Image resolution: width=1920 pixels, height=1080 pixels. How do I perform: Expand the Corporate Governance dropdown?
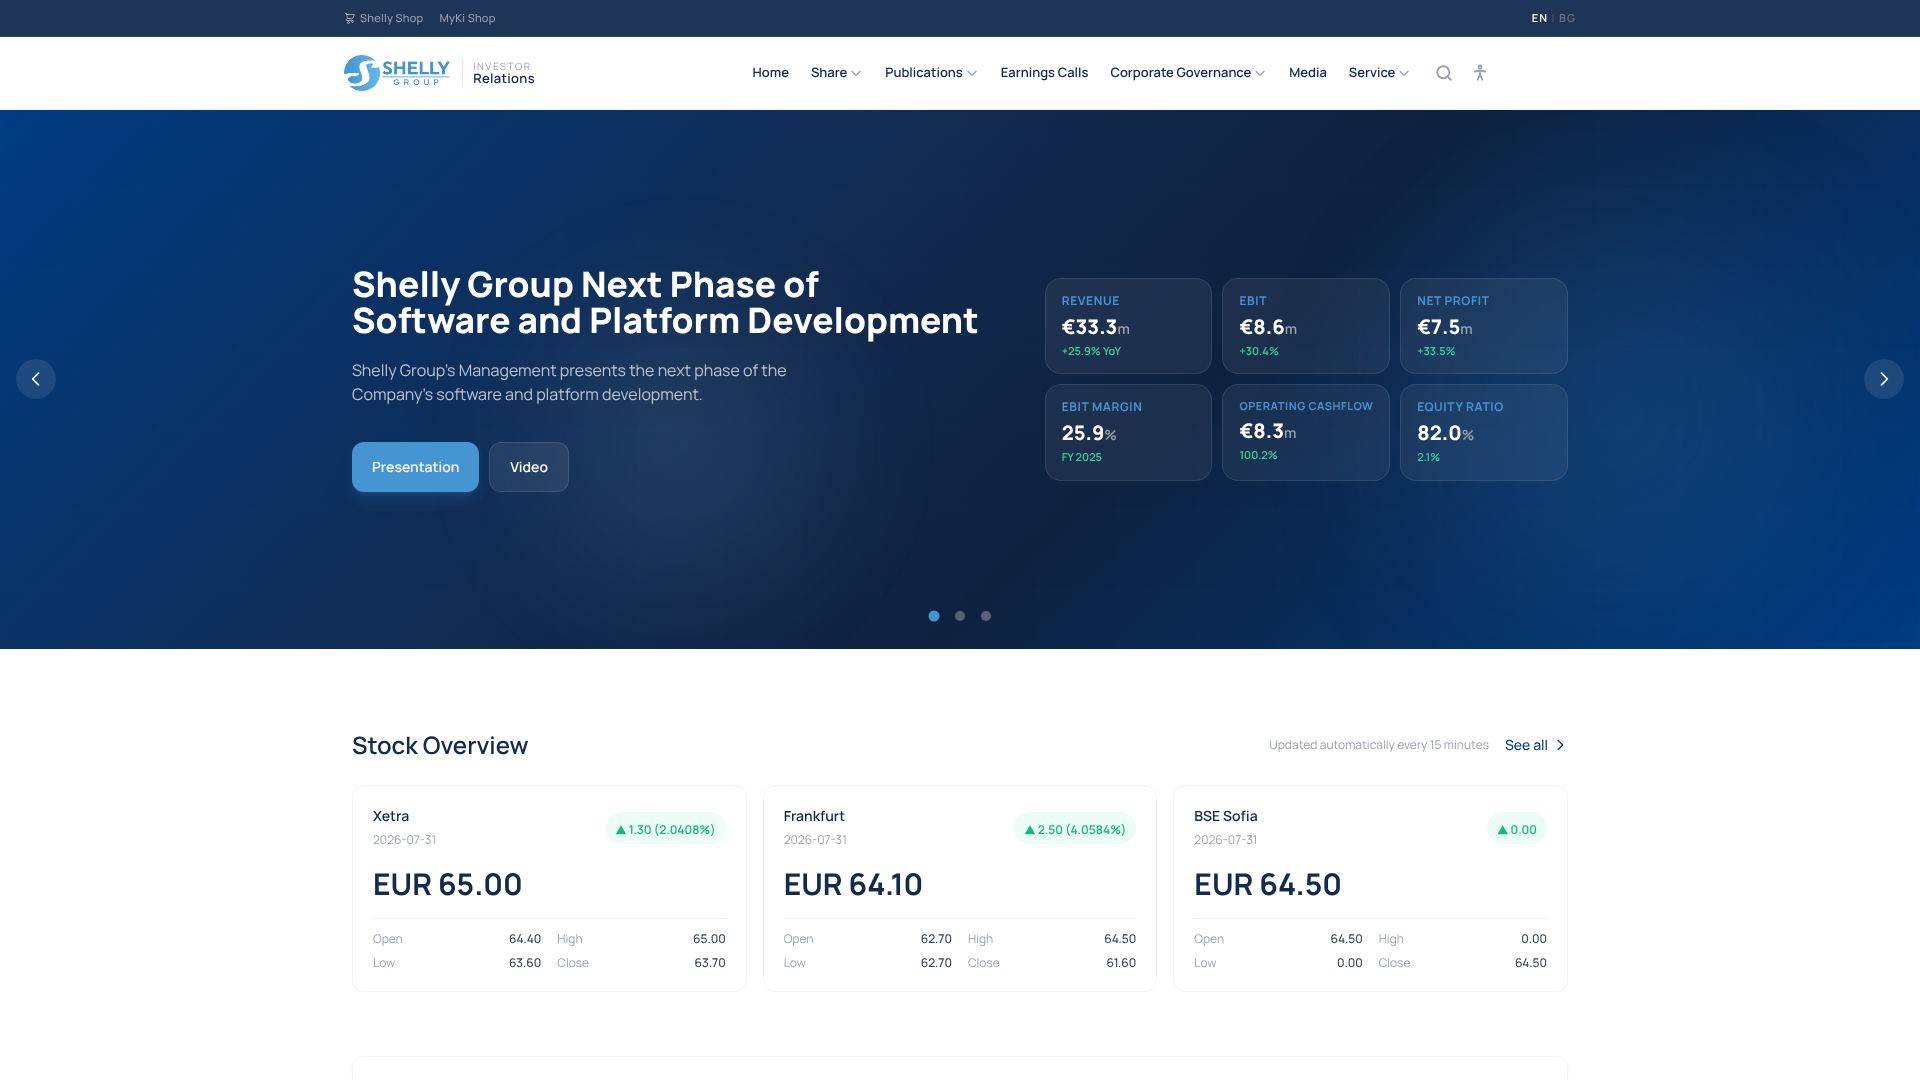tap(1188, 73)
